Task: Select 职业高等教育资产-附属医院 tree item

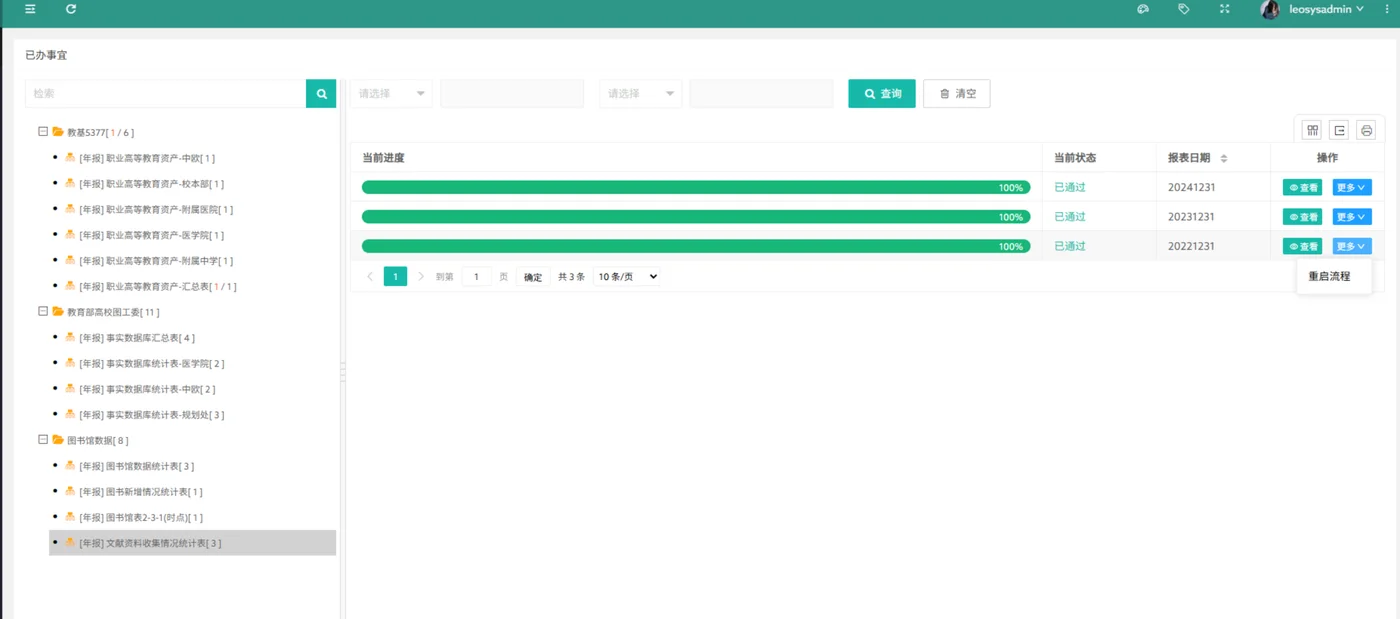Action: point(156,210)
